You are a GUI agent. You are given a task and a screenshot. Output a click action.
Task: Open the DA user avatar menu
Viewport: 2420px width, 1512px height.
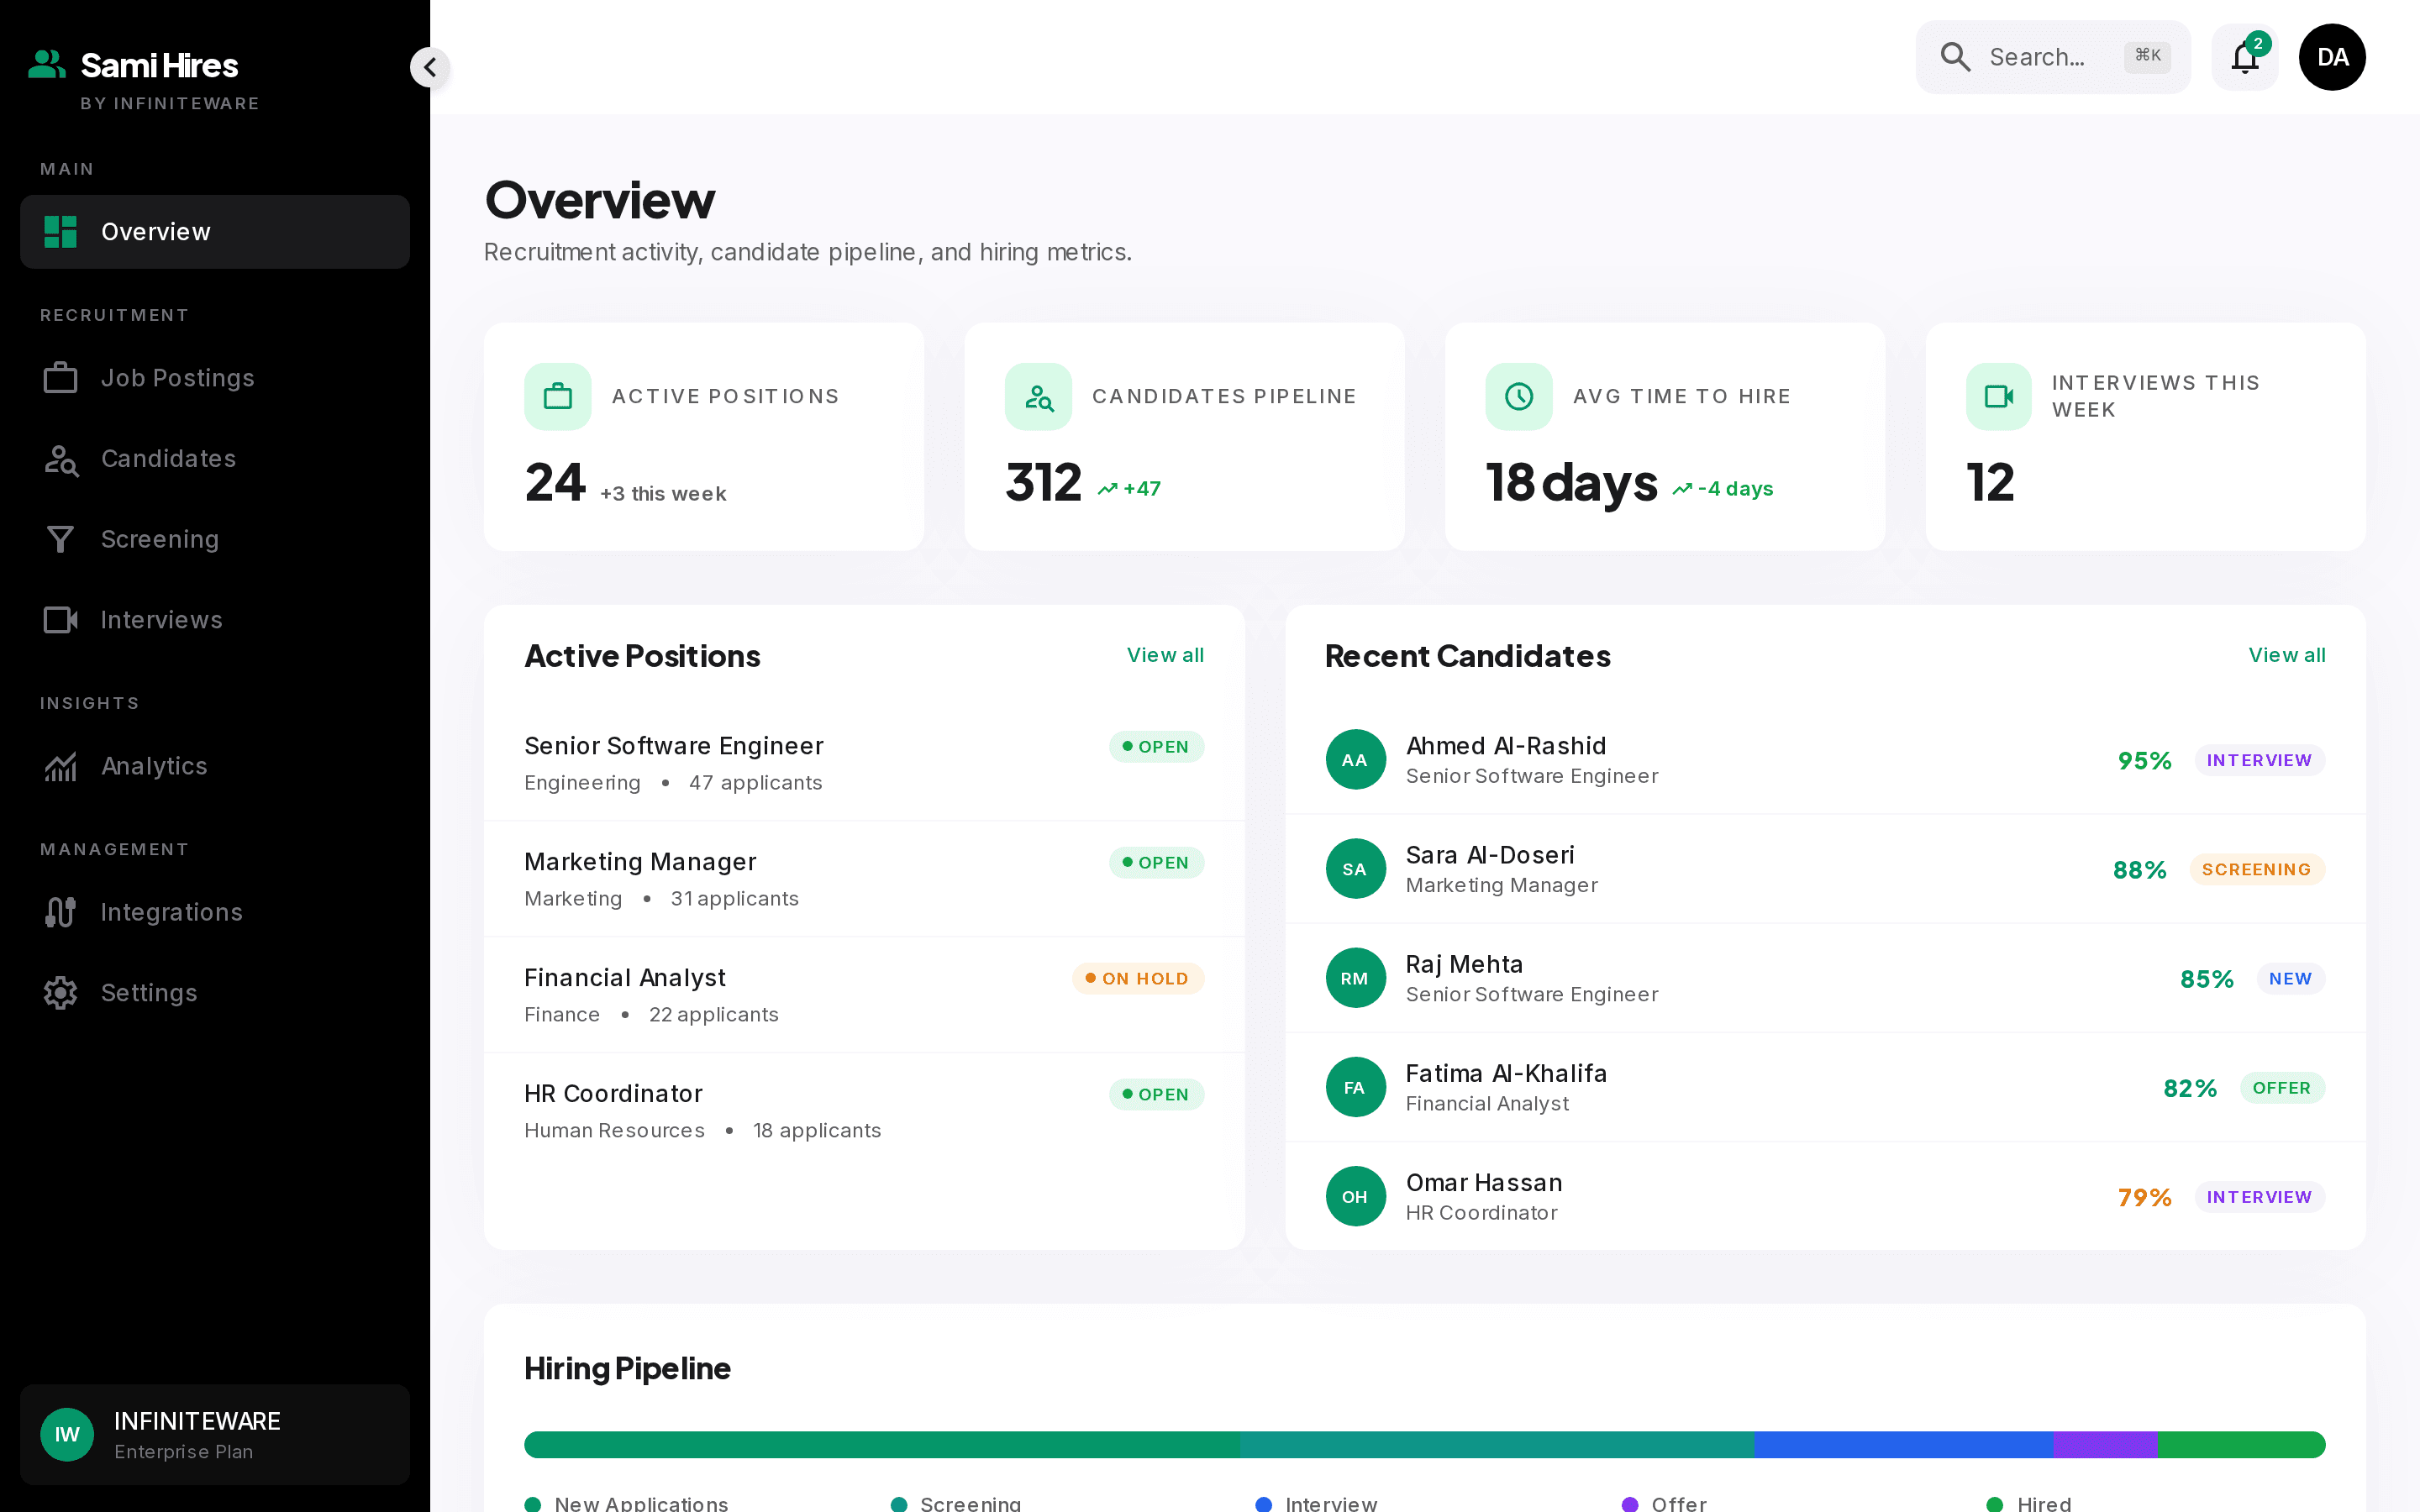pyautogui.click(x=2332, y=57)
